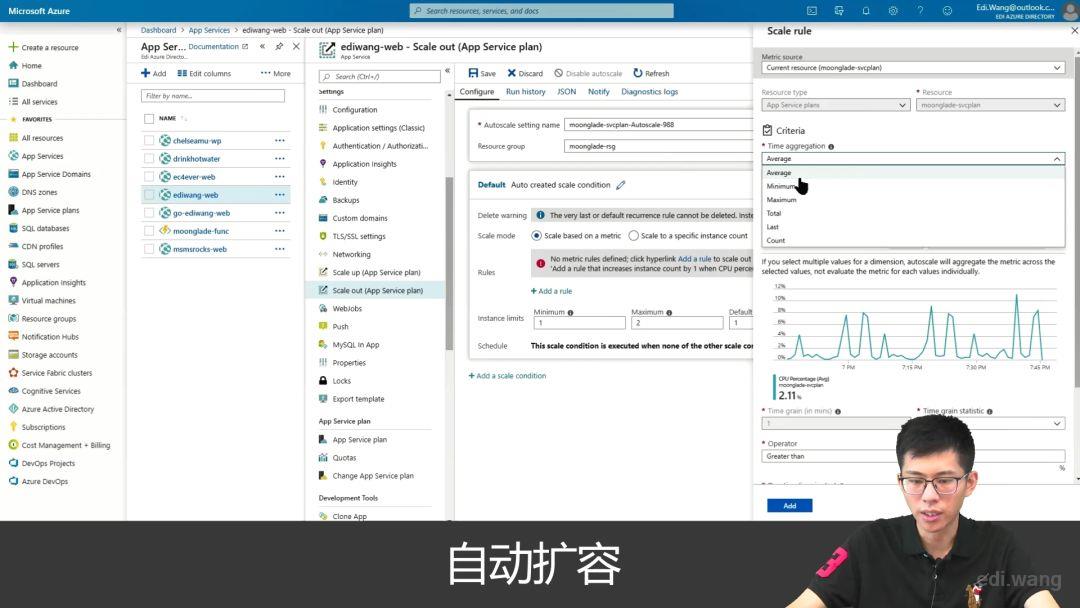Click the Add a rule link
This screenshot has width=1080, height=608.
point(552,291)
